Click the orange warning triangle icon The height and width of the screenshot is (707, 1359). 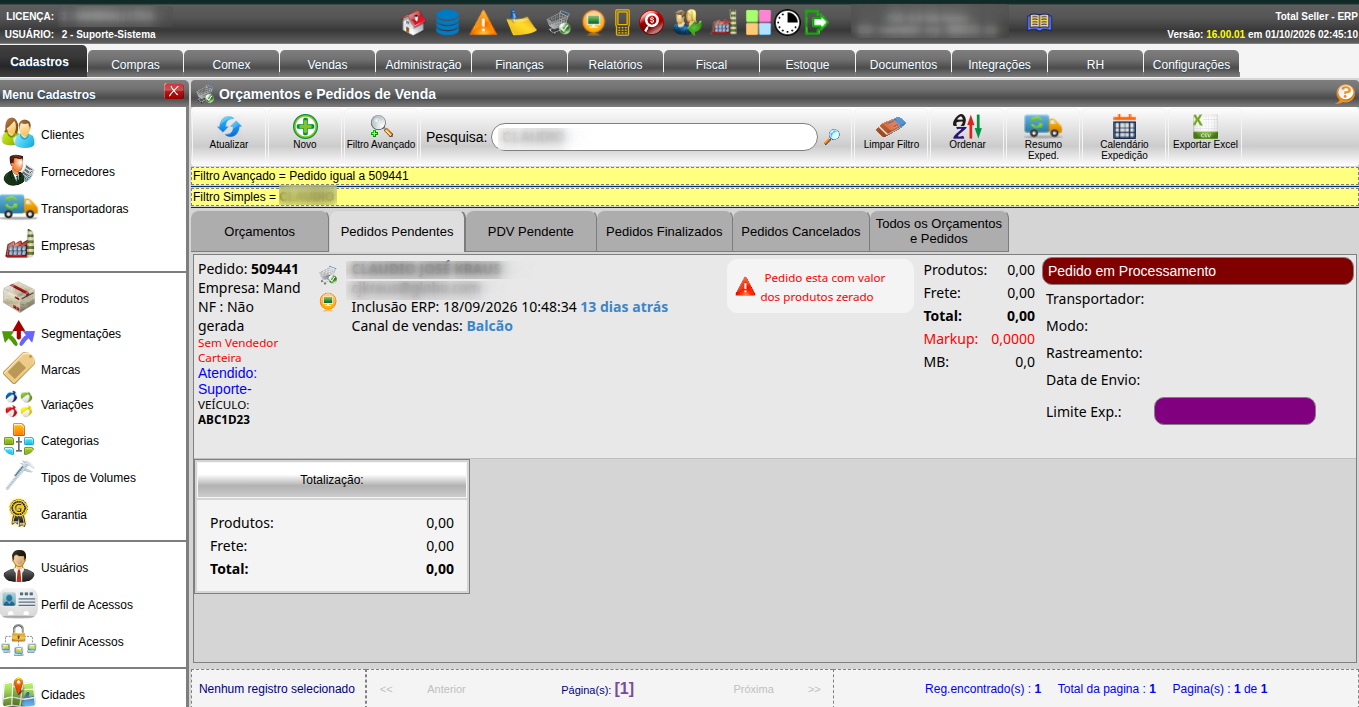point(483,22)
